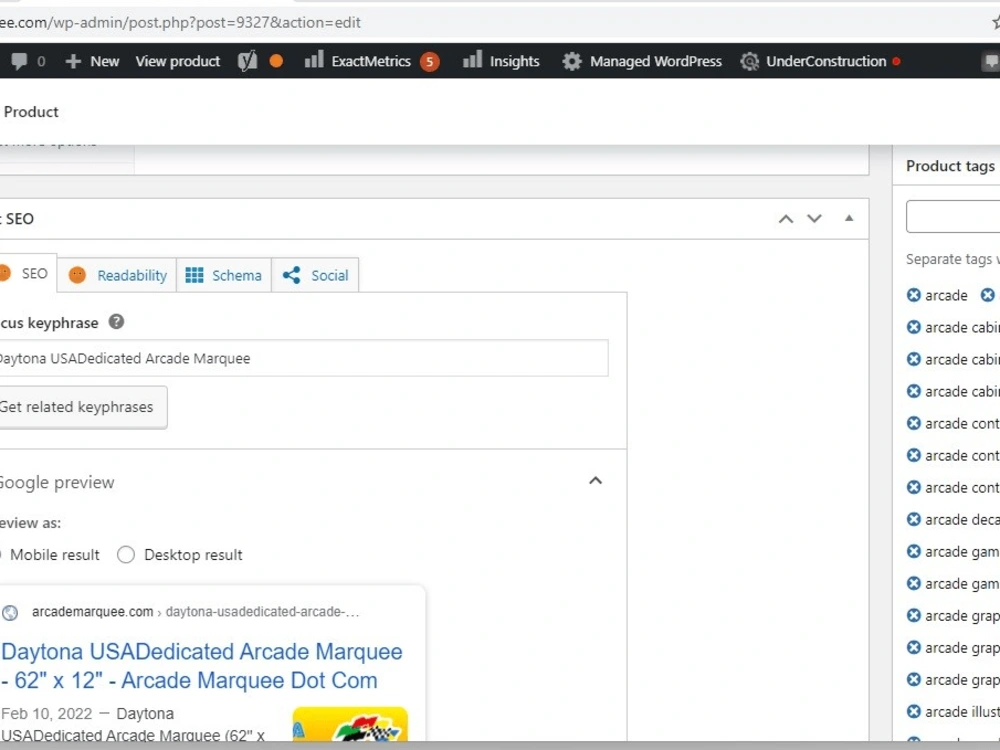Click the UnderConstruction gear icon
The image size is (1000, 750).
750,61
